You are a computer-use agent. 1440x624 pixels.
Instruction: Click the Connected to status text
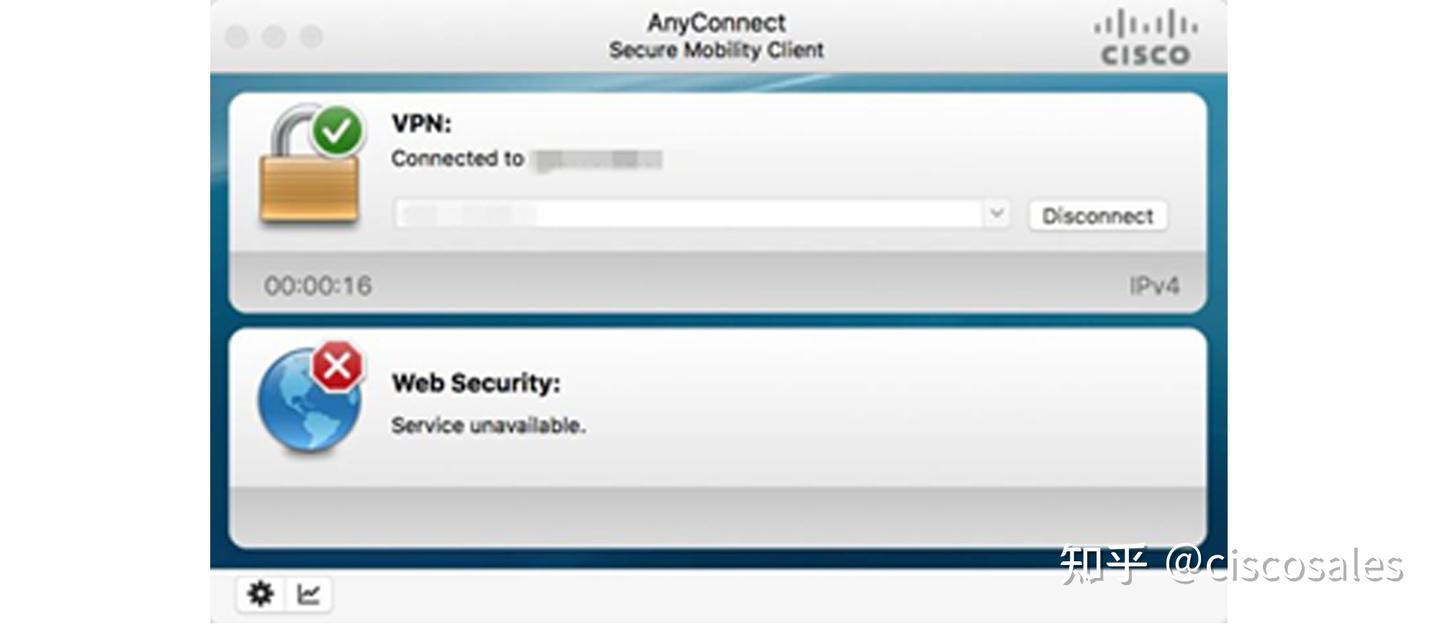pyautogui.click(x=457, y=156)
